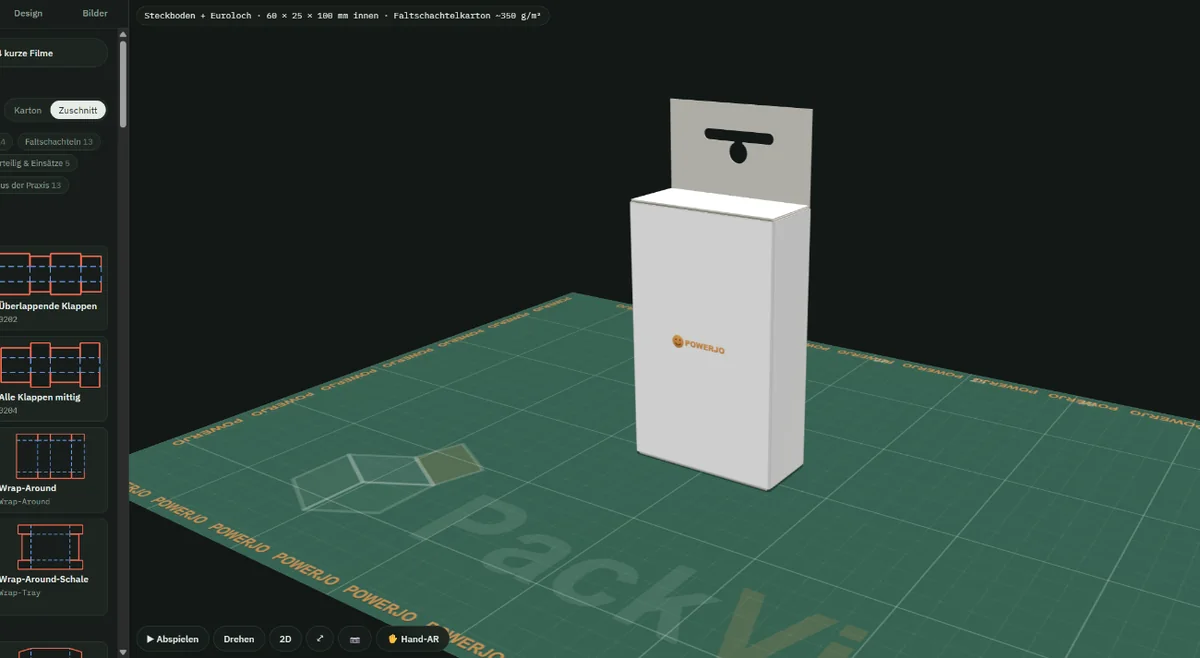Switch to Zuschnitt mode
Image resolution: width=1200 pixels, height=658 pixels.
(x=78, y=110)
